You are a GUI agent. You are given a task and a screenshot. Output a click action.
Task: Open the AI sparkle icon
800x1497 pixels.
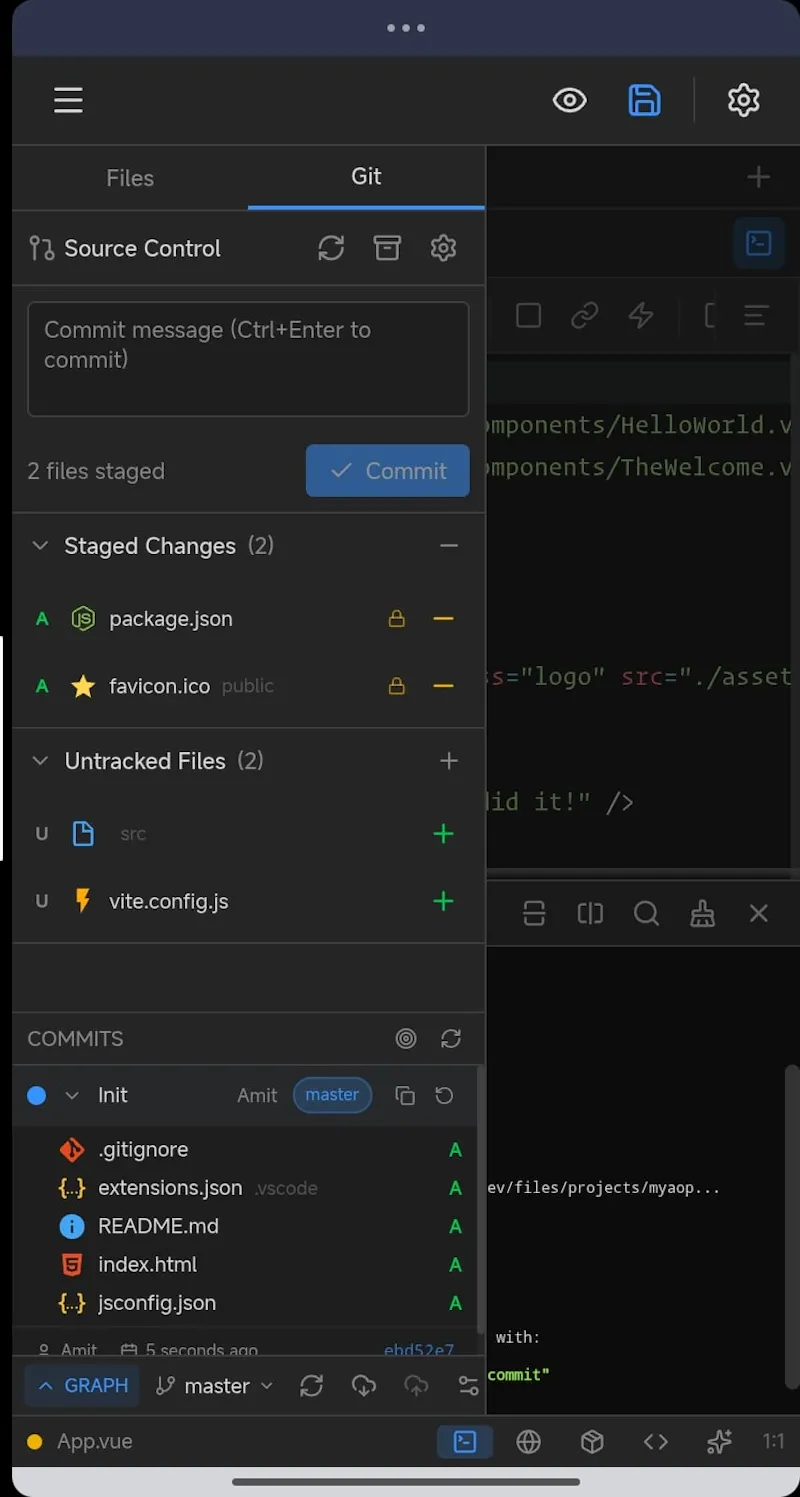(x=719, y=1442)
